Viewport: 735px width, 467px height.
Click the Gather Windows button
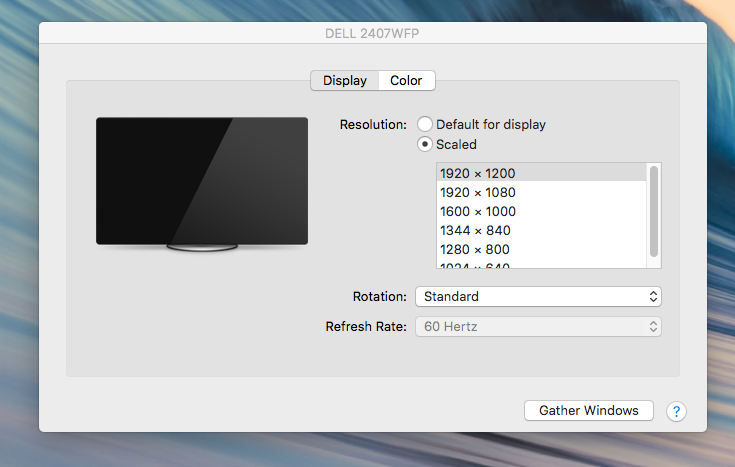pos(589,410)
